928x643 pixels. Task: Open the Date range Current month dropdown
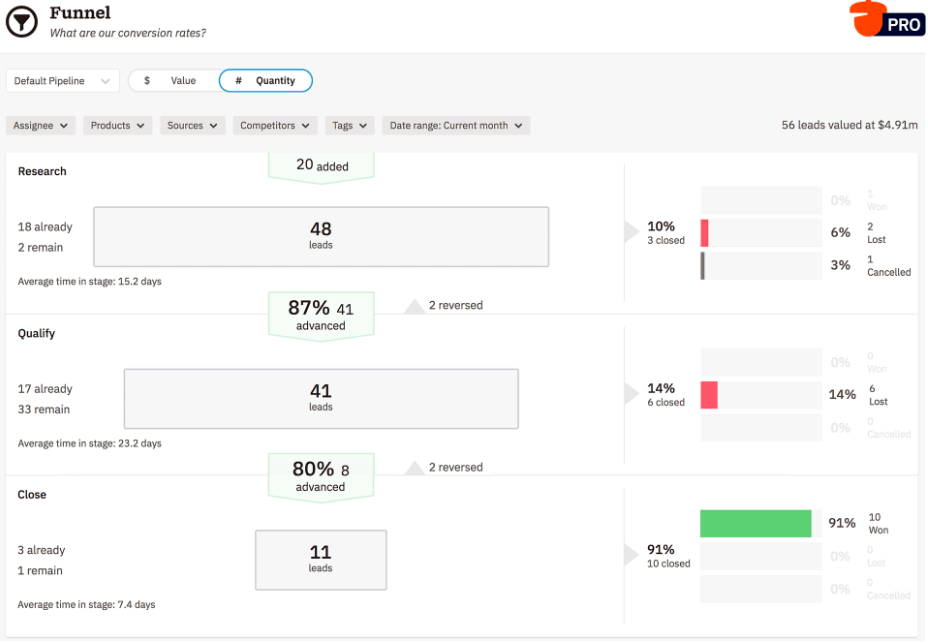[x=456, y=125]
